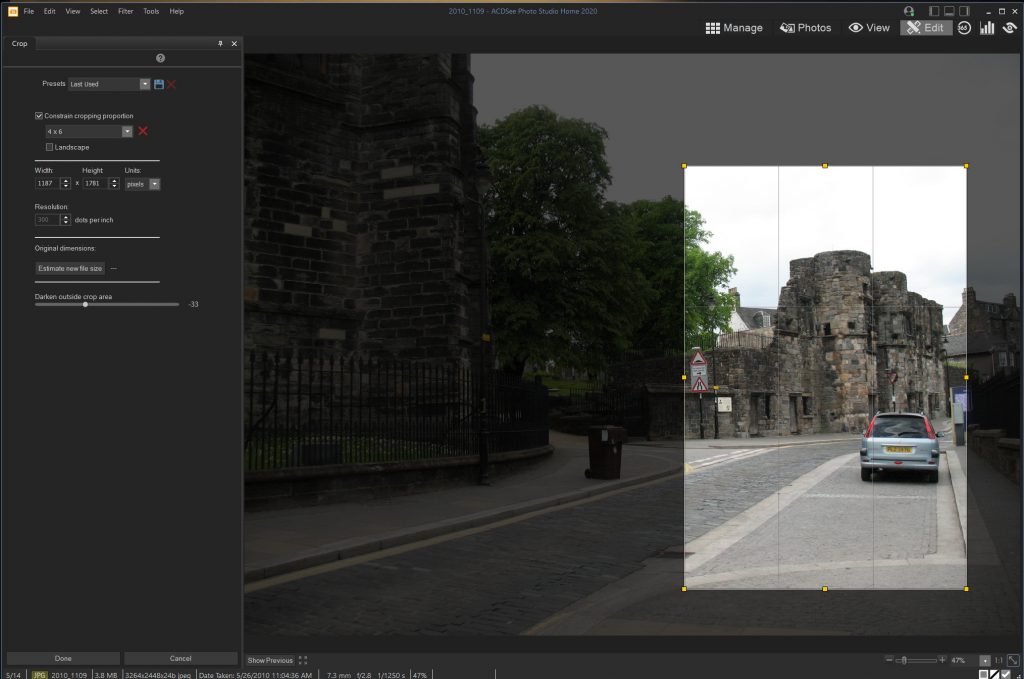Viewport: 1024px width, 679px height.
Task: Open the Units pixels dropdown
Action: coord(155,184)
